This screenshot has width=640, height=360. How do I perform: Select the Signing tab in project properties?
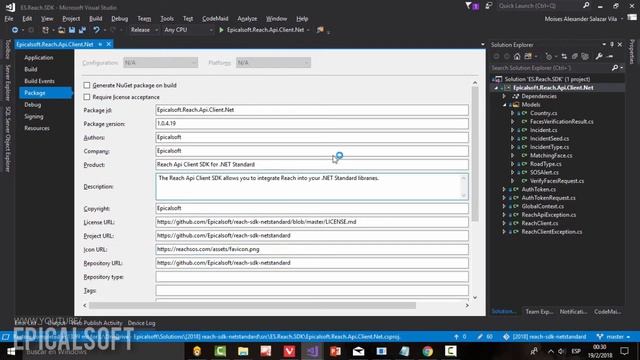coord(33,117)
